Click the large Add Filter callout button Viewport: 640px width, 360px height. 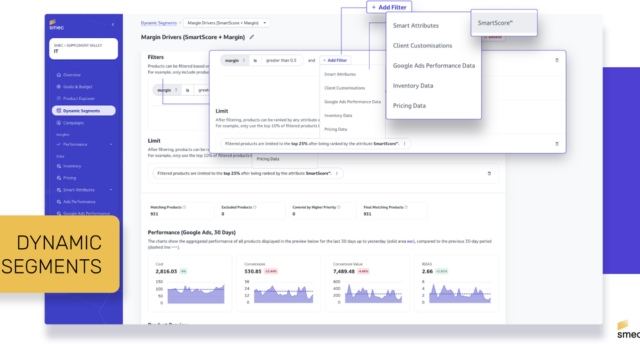(x=389, y=7)
